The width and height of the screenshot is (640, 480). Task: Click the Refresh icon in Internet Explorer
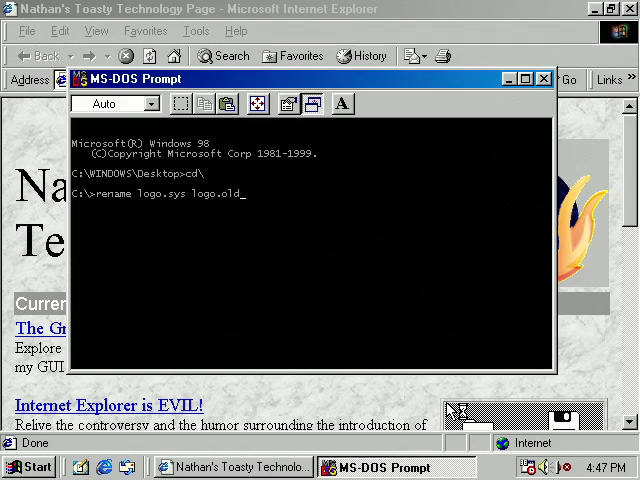tap(149, 56)
